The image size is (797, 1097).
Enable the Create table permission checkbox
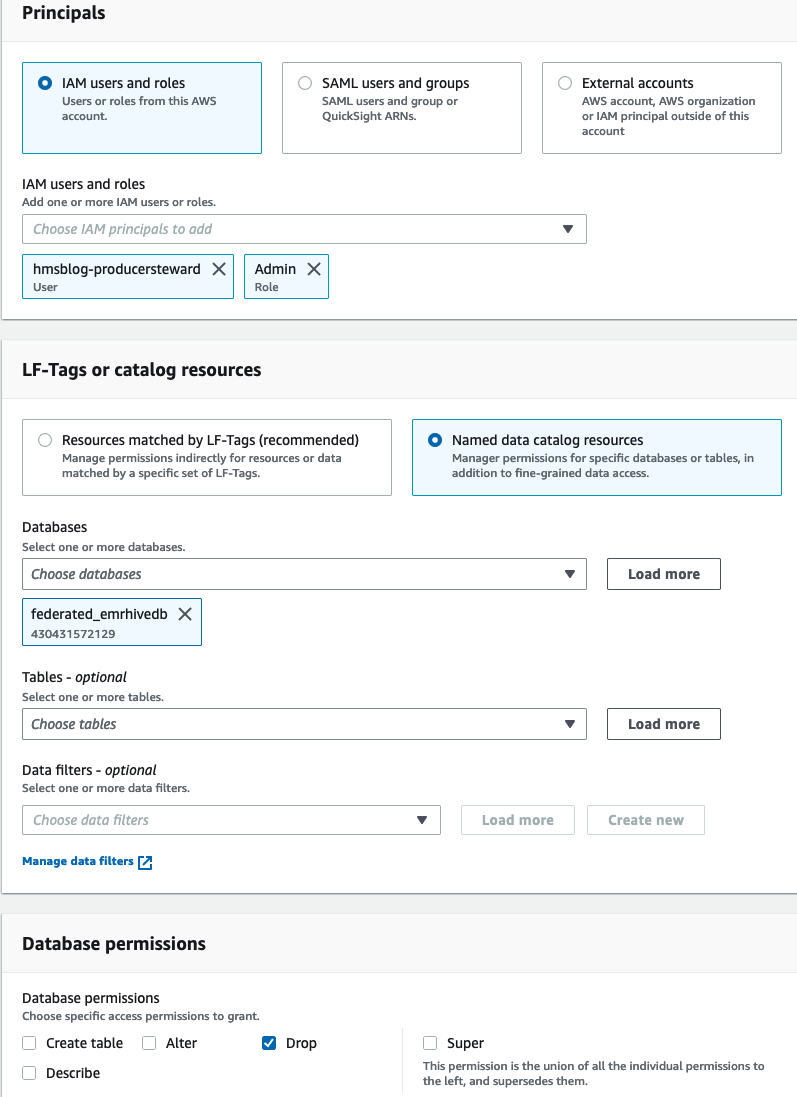pos(29,1043)
